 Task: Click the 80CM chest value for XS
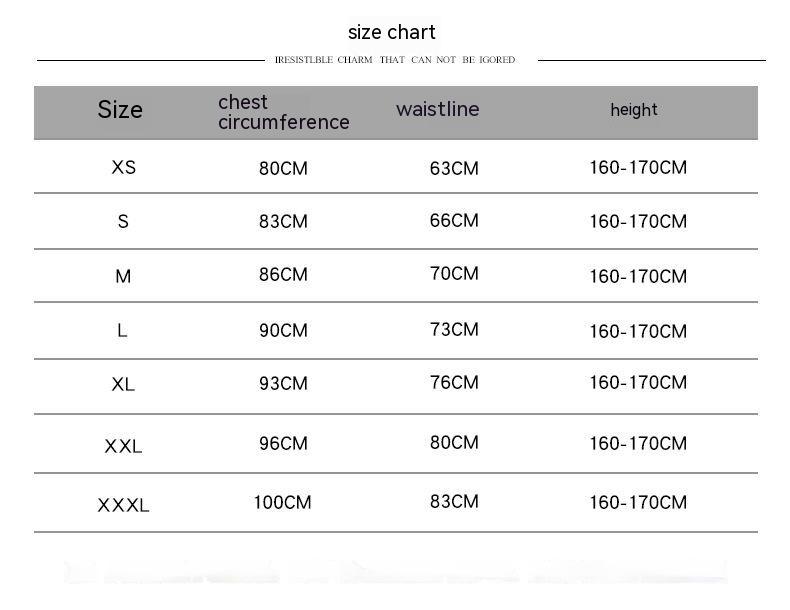click(x=283, y=168)
